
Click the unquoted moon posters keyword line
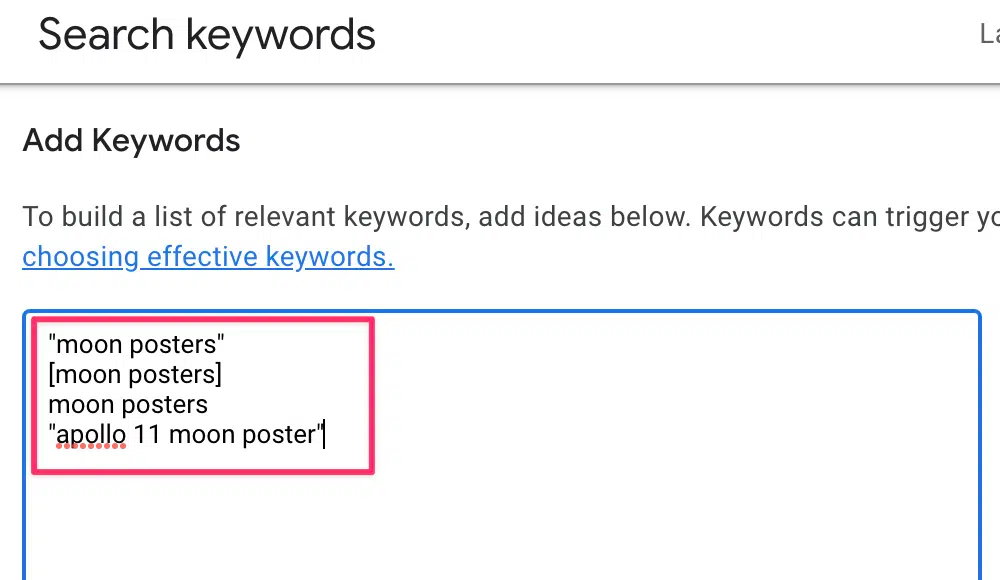(128, 405)
